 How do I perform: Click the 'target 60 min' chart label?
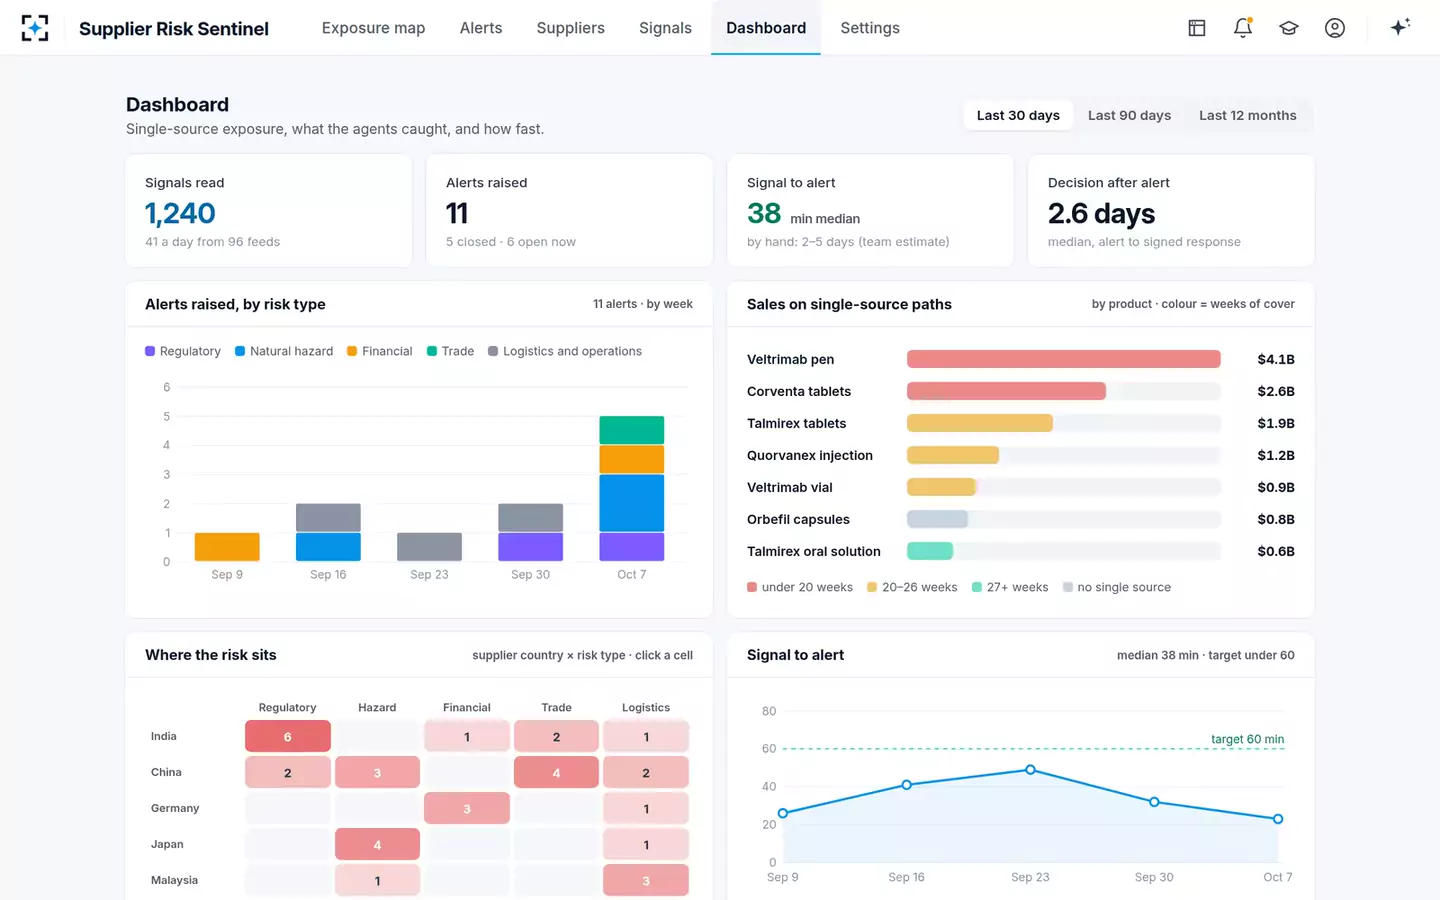1247,739
